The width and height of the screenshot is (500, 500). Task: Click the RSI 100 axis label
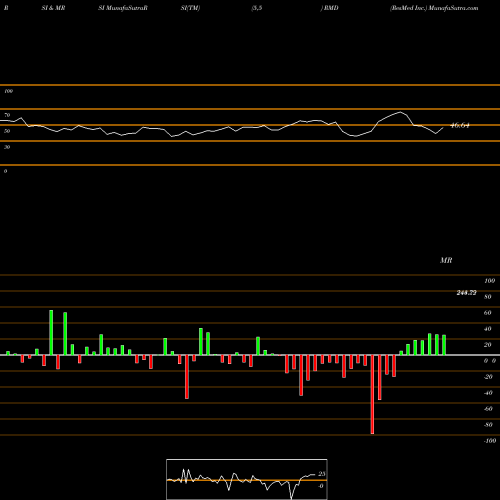click(x=8, y=91)
